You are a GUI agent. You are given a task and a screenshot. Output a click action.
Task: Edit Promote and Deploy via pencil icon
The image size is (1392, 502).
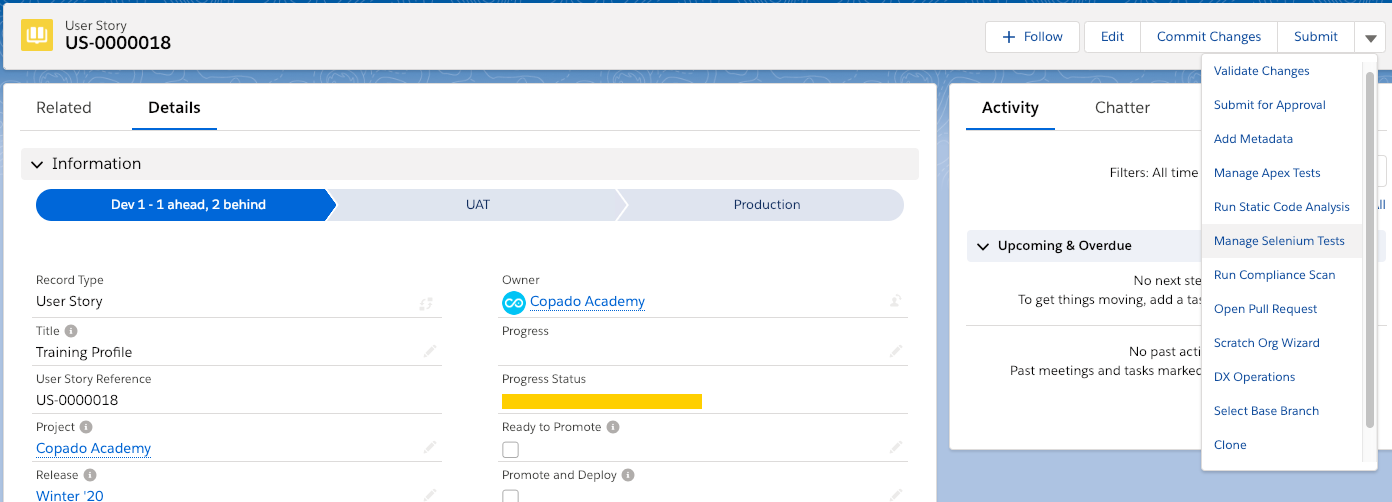[897, 494]
